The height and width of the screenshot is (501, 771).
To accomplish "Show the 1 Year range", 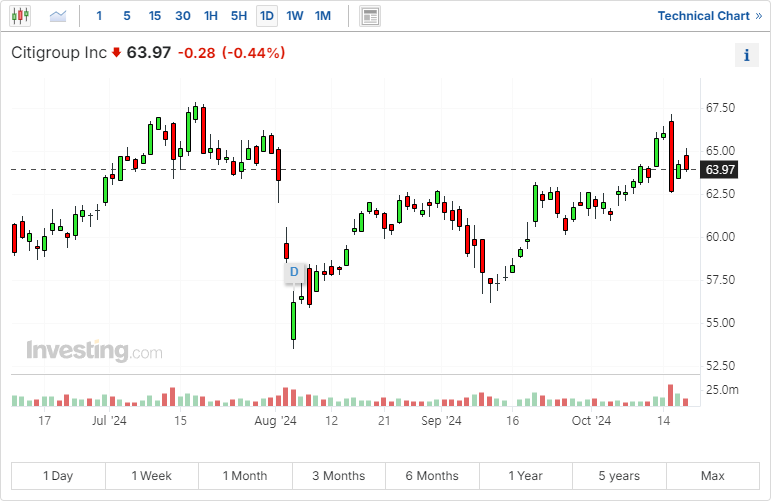I will tap(526, 476).
